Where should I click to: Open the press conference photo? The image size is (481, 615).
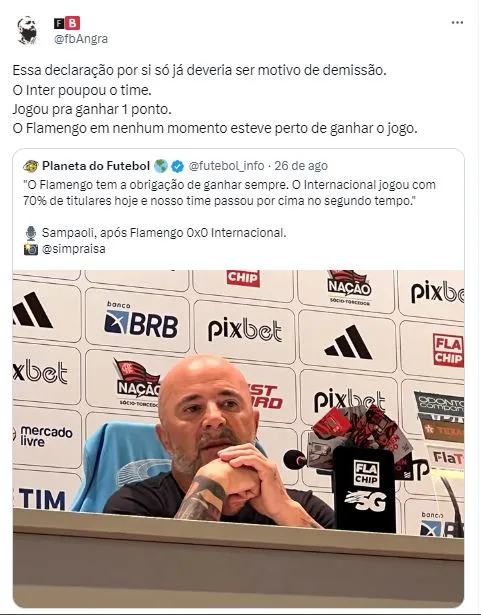238,439
